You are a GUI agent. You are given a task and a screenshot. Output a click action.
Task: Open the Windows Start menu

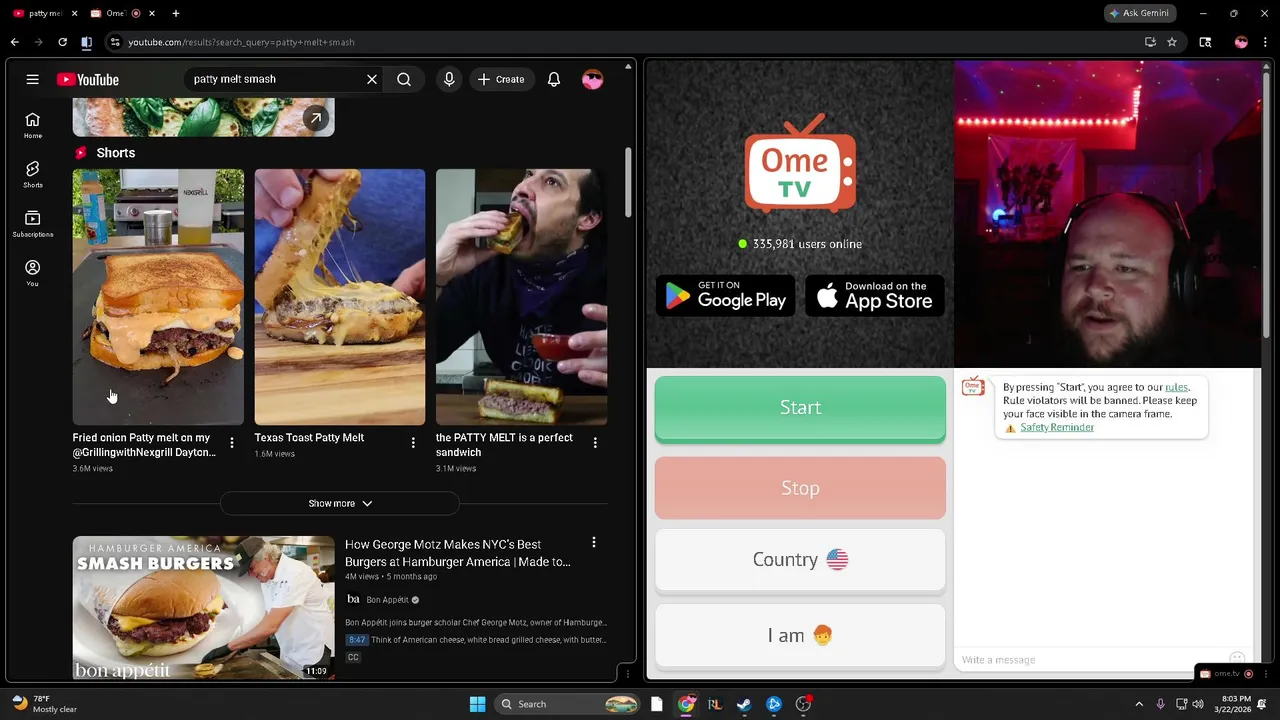477,704
